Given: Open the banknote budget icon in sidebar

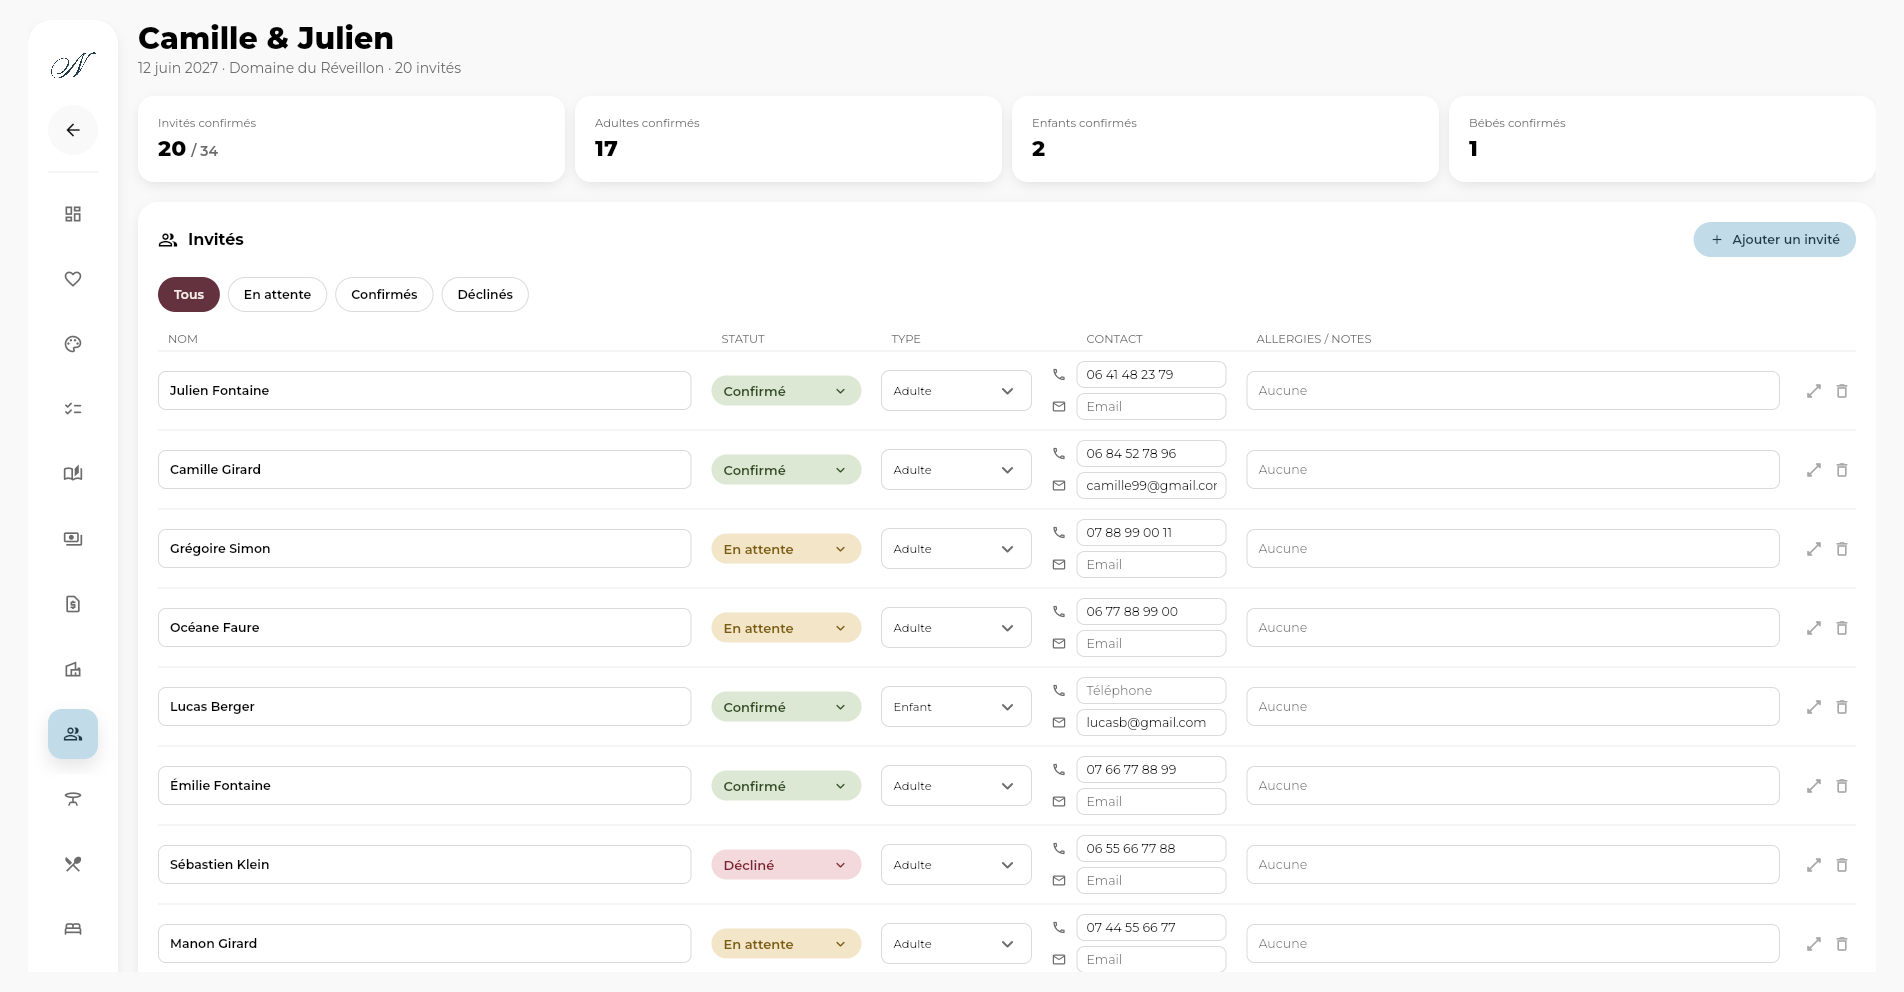Looking at the screenshot, I should (x=73, y=539).
